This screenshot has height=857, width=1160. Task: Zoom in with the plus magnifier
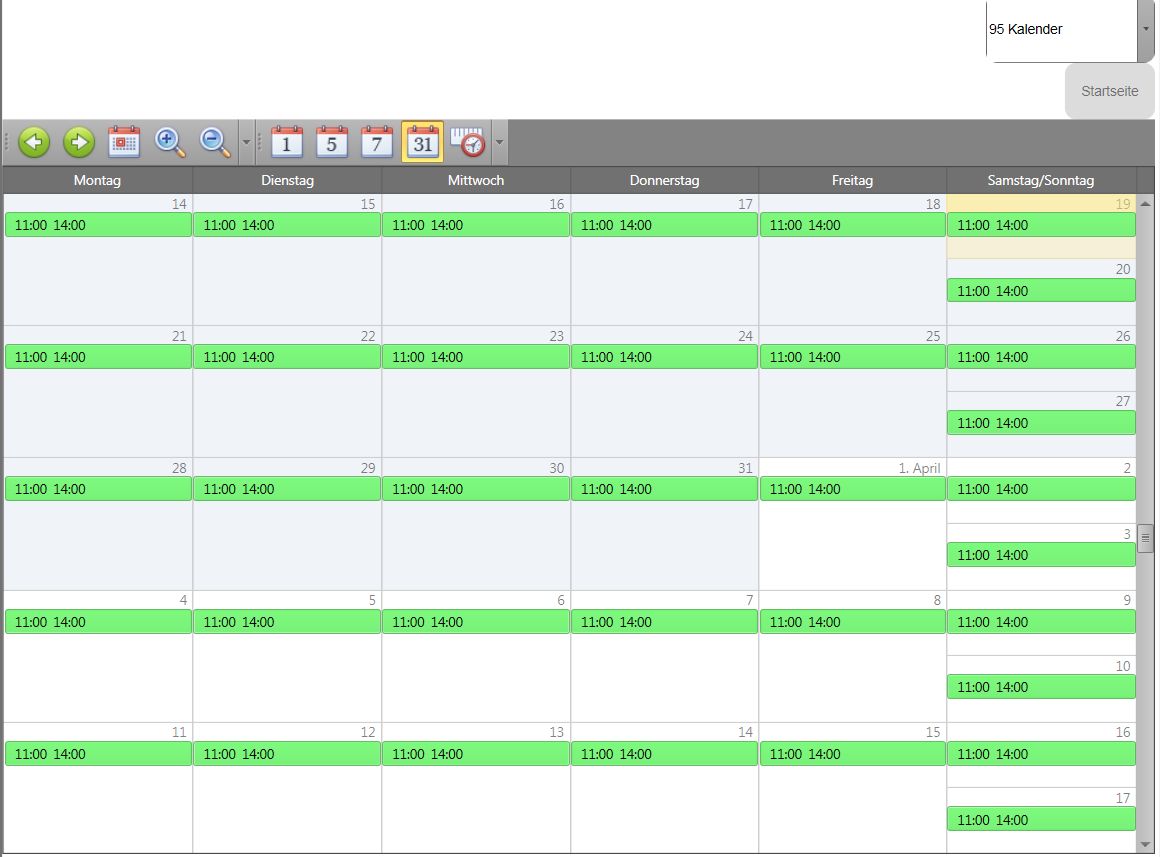point(169,143)
